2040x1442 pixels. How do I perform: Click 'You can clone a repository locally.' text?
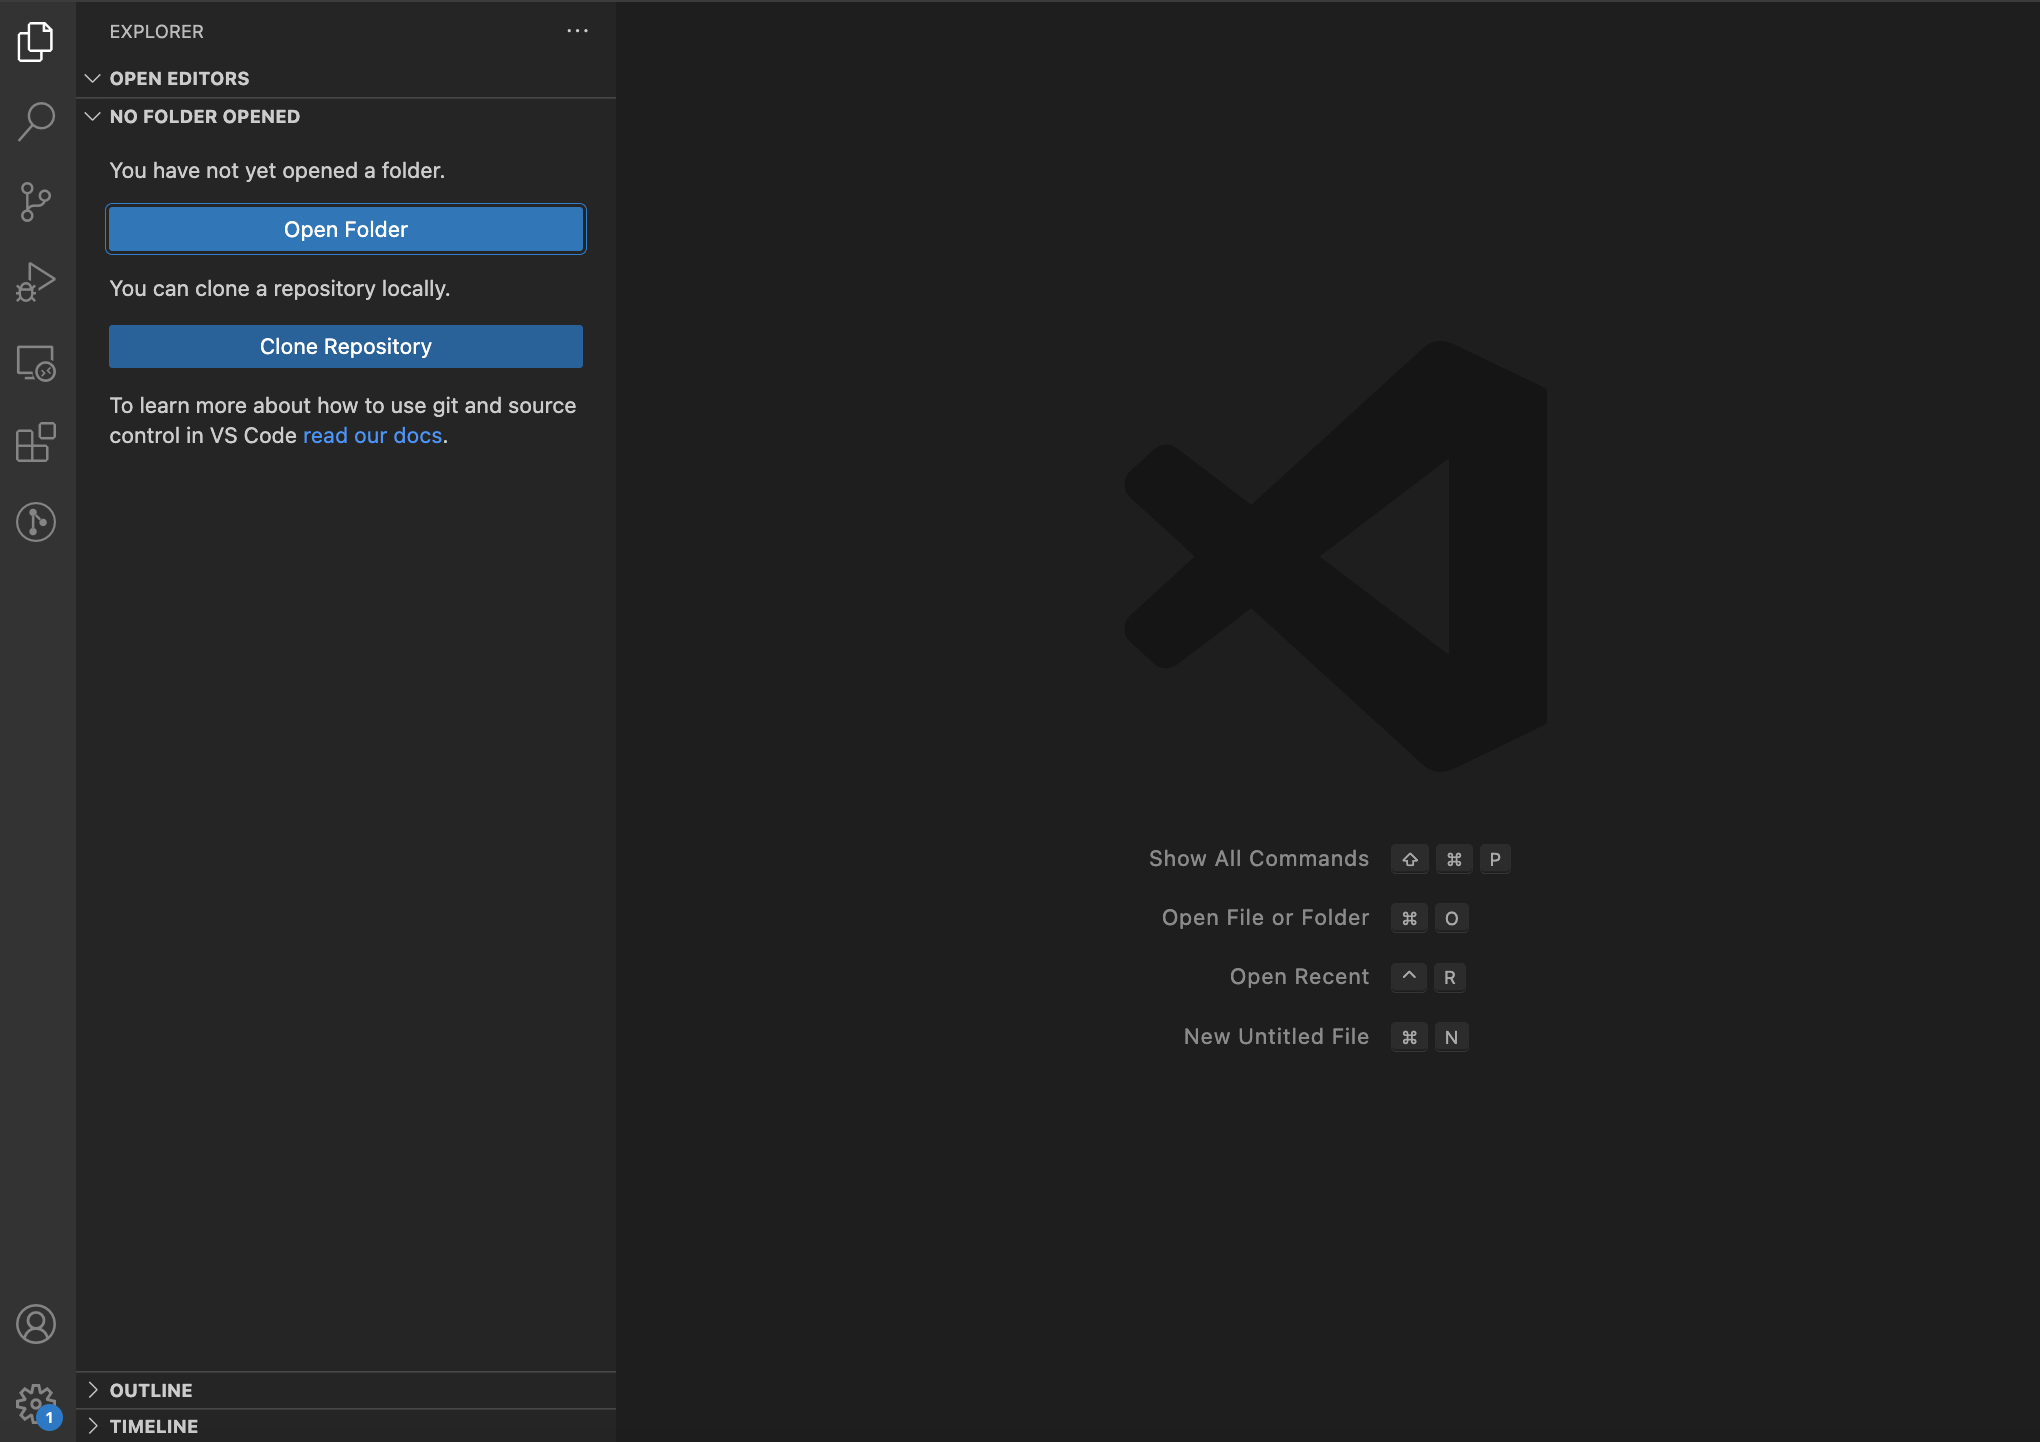pyautogui.click(x=280, y=288)
